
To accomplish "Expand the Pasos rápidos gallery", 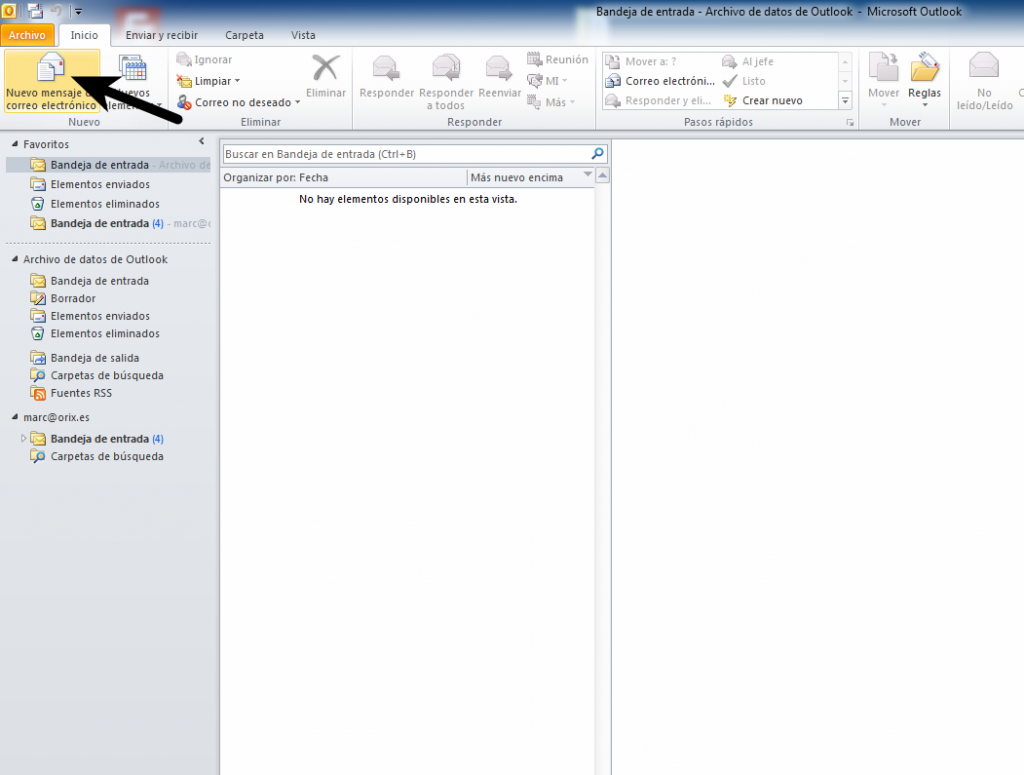I will pos(845,101).
